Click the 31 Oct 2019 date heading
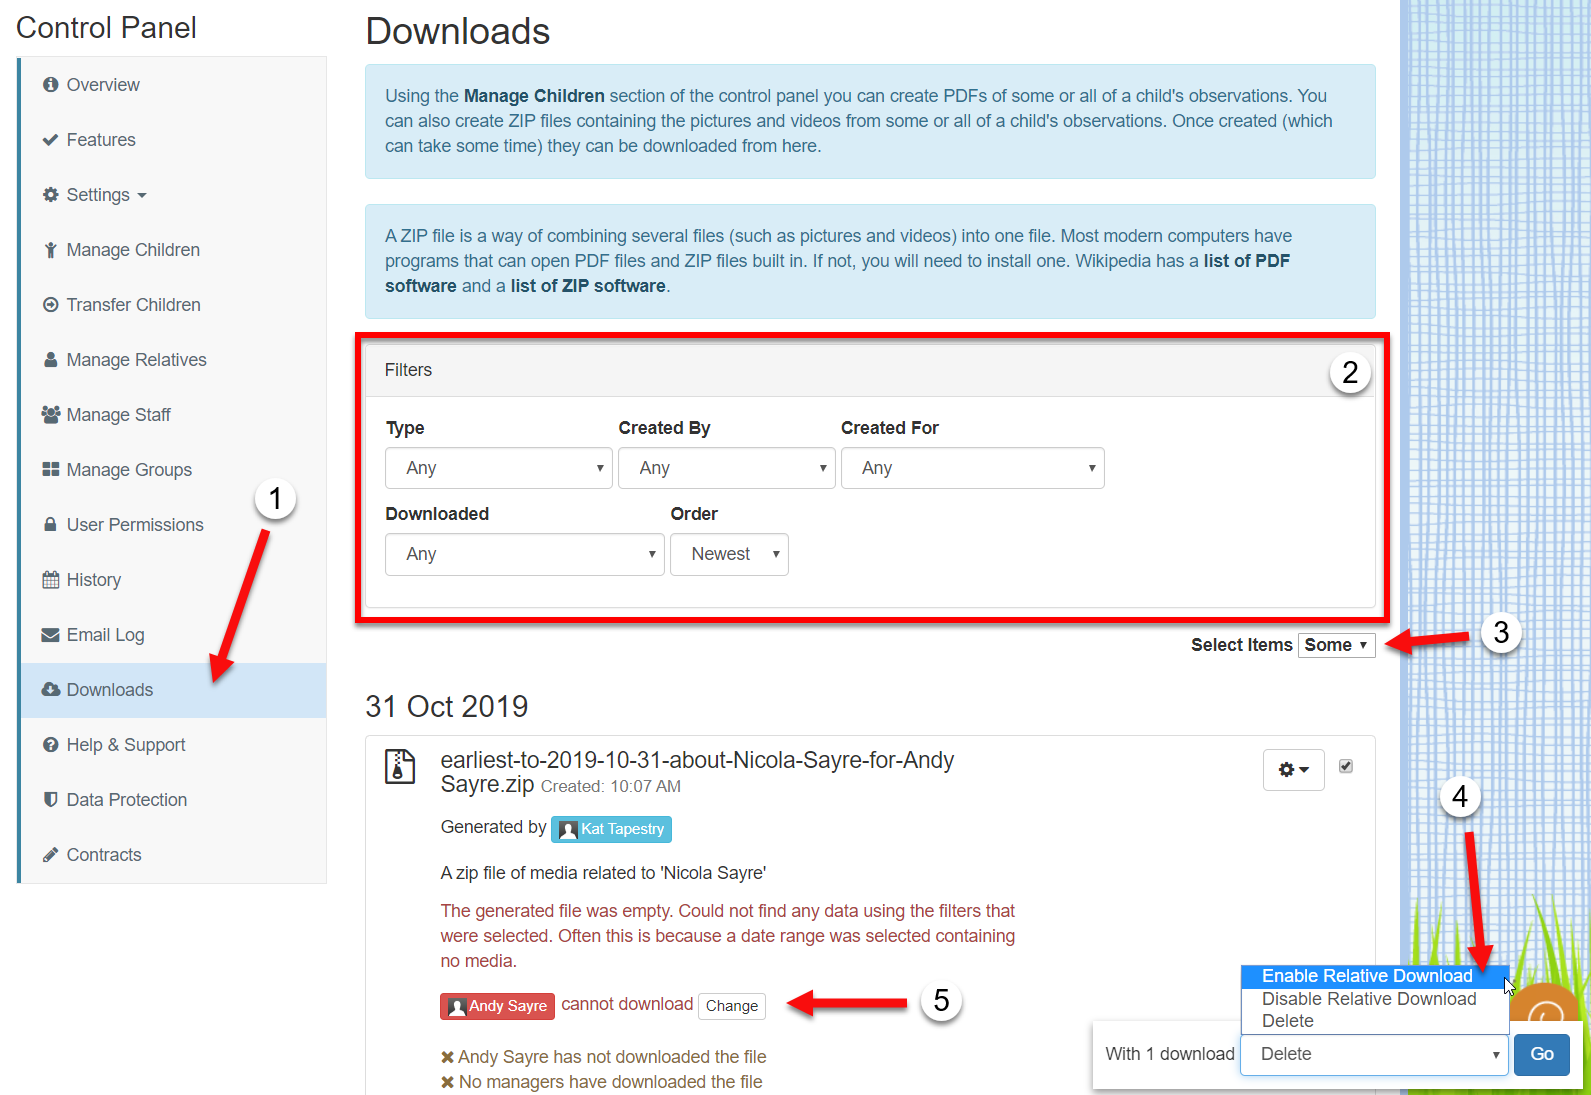Viewport: 1591px width, 1095px height. click(447, 706)
